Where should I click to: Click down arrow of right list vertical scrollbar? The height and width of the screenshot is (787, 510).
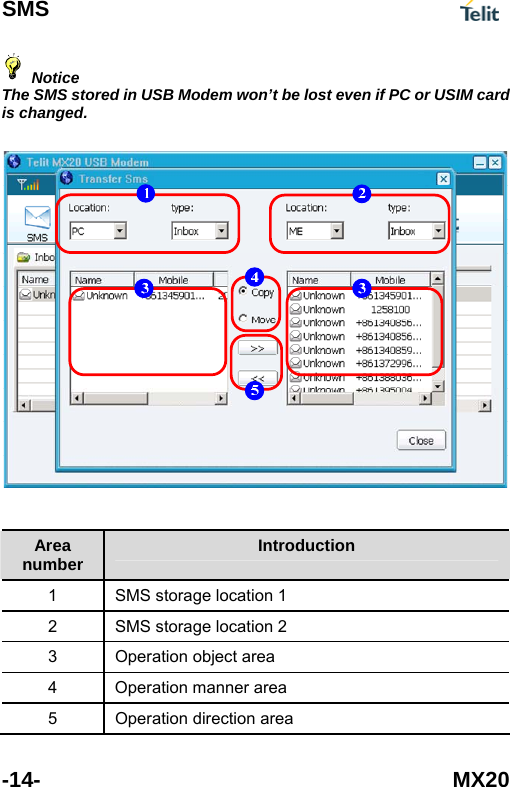tap(438, 385)
